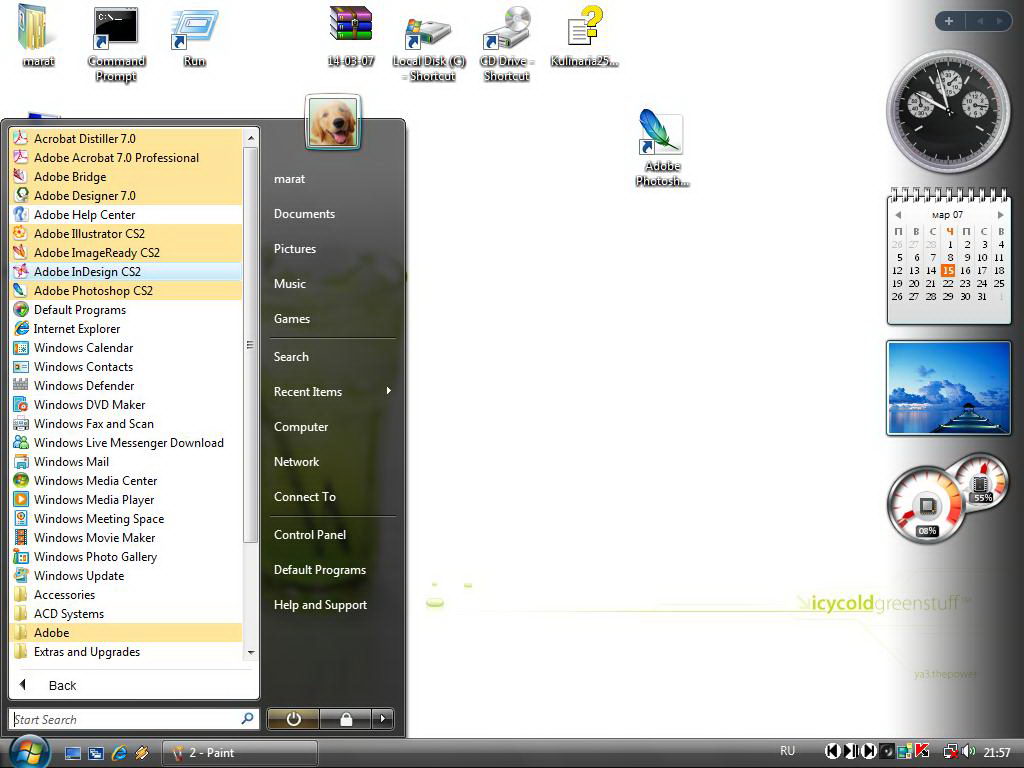Image resolution: width=1024 pixels, height=768 pixels.
Task: Expand the Accessories folder
Action: click(x=127, y=594)
